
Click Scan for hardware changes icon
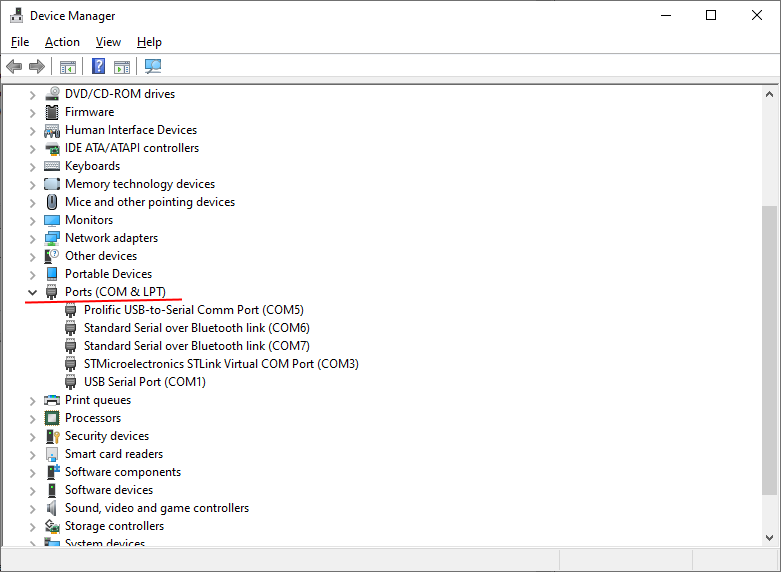[153, 67]
